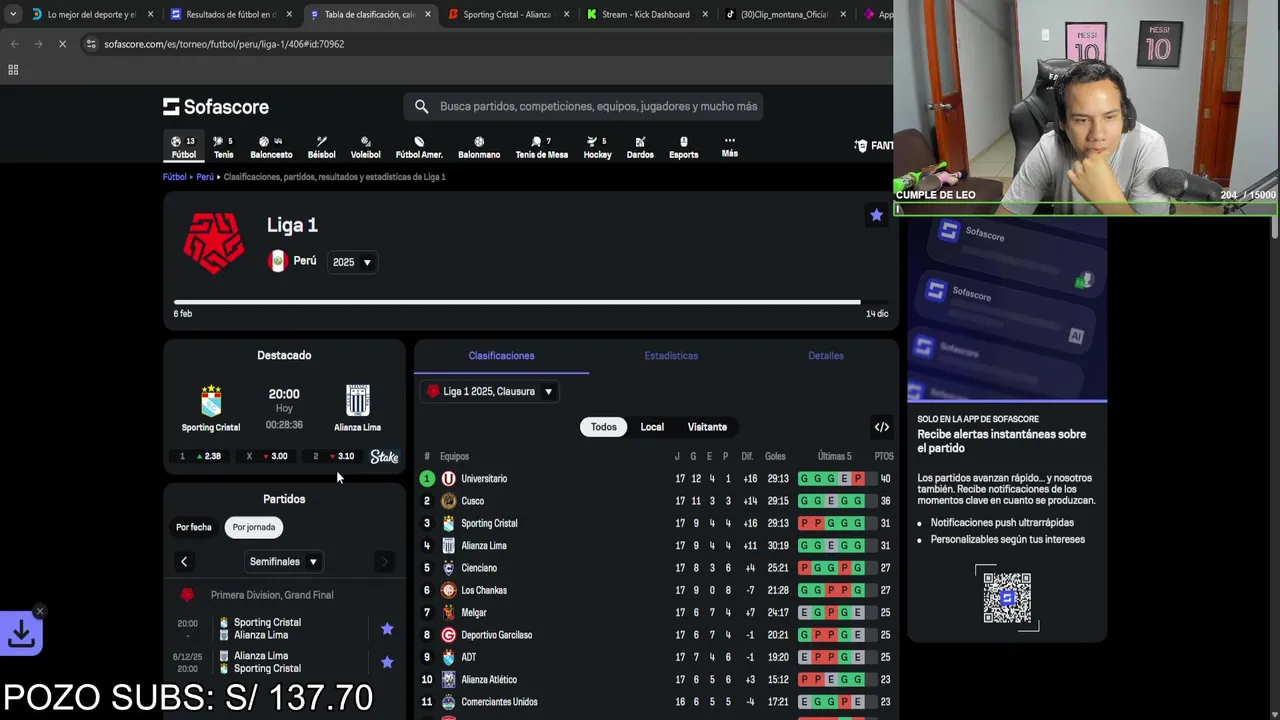This screenshot has height=720, width=1280.
Task: Select the Visitante standings filter
Action: click(707, 427)
